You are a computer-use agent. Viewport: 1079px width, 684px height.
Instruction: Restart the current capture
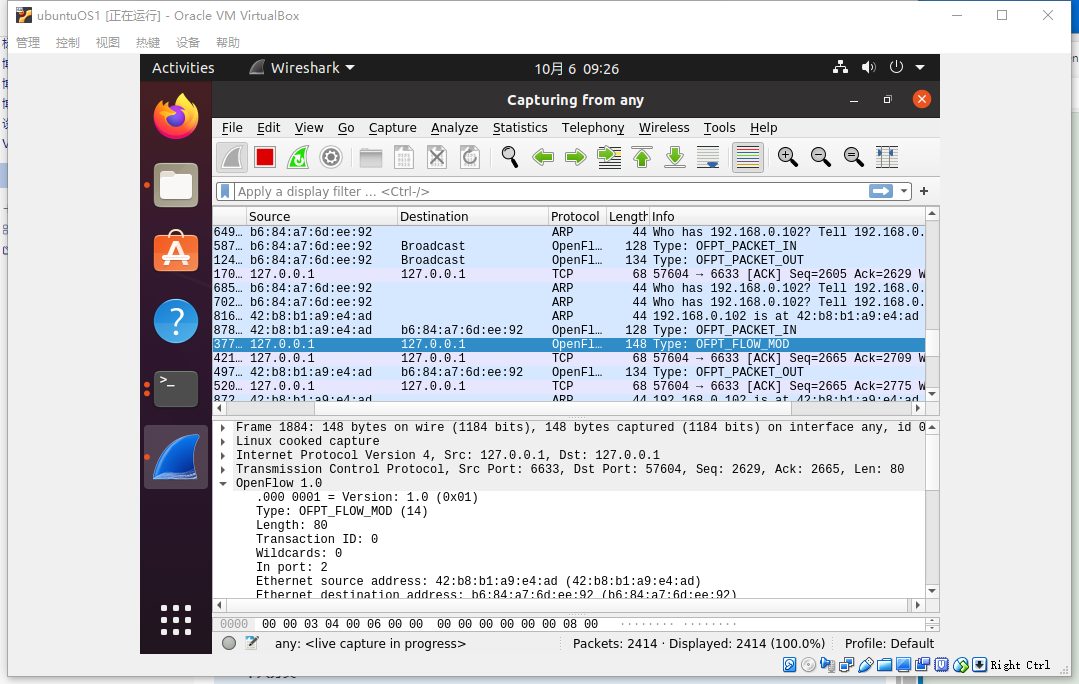tap(298, 158)
